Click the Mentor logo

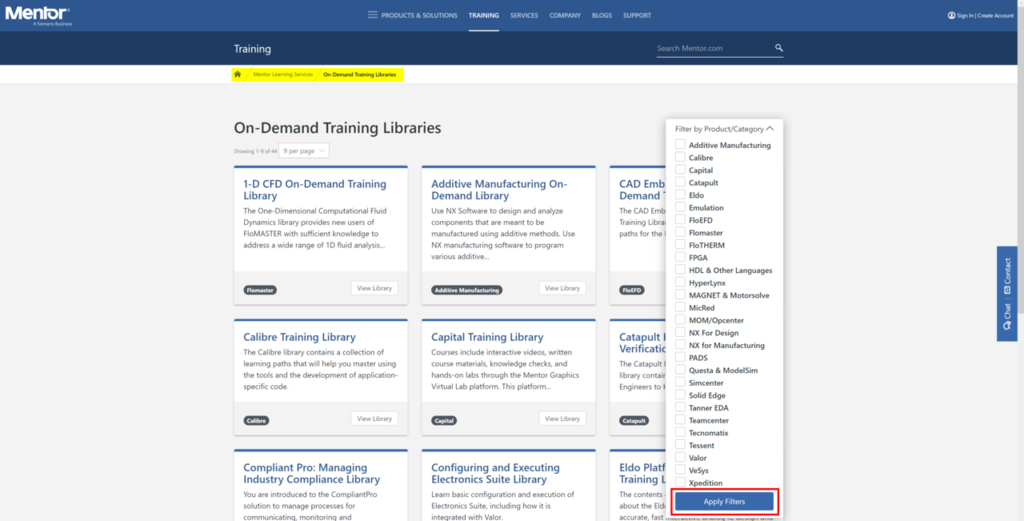tap(39, 16)
